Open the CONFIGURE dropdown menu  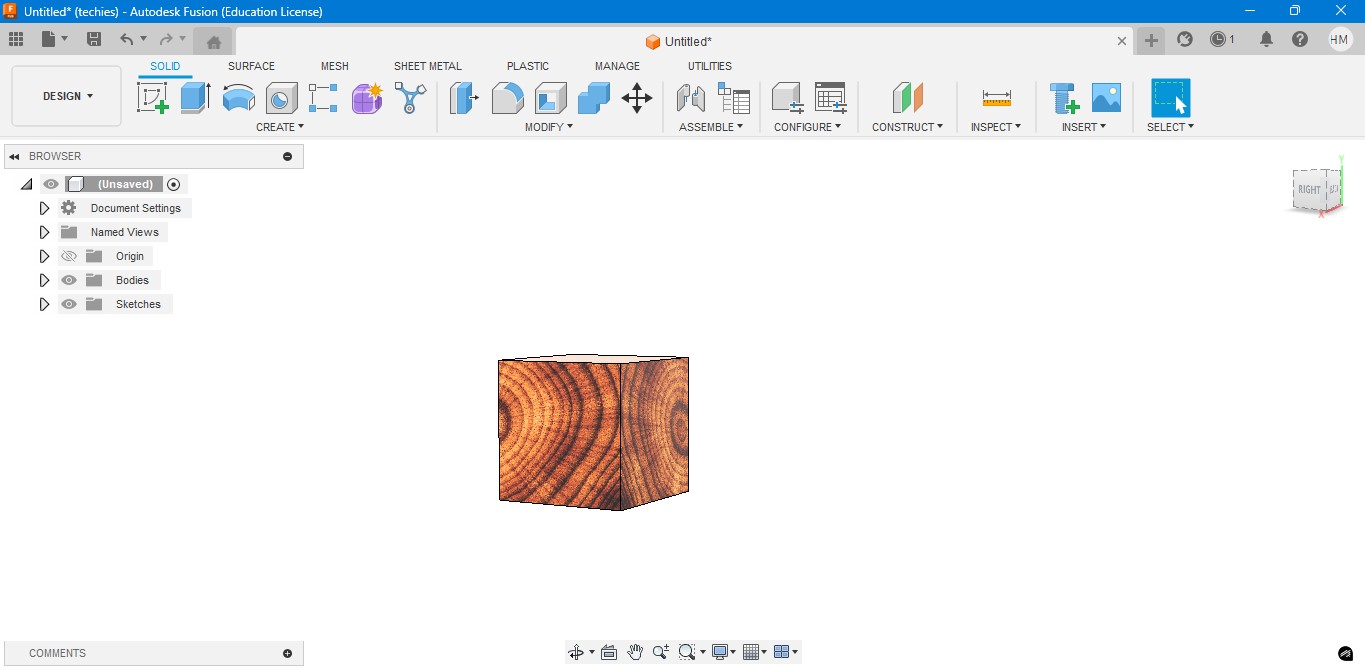808,127
